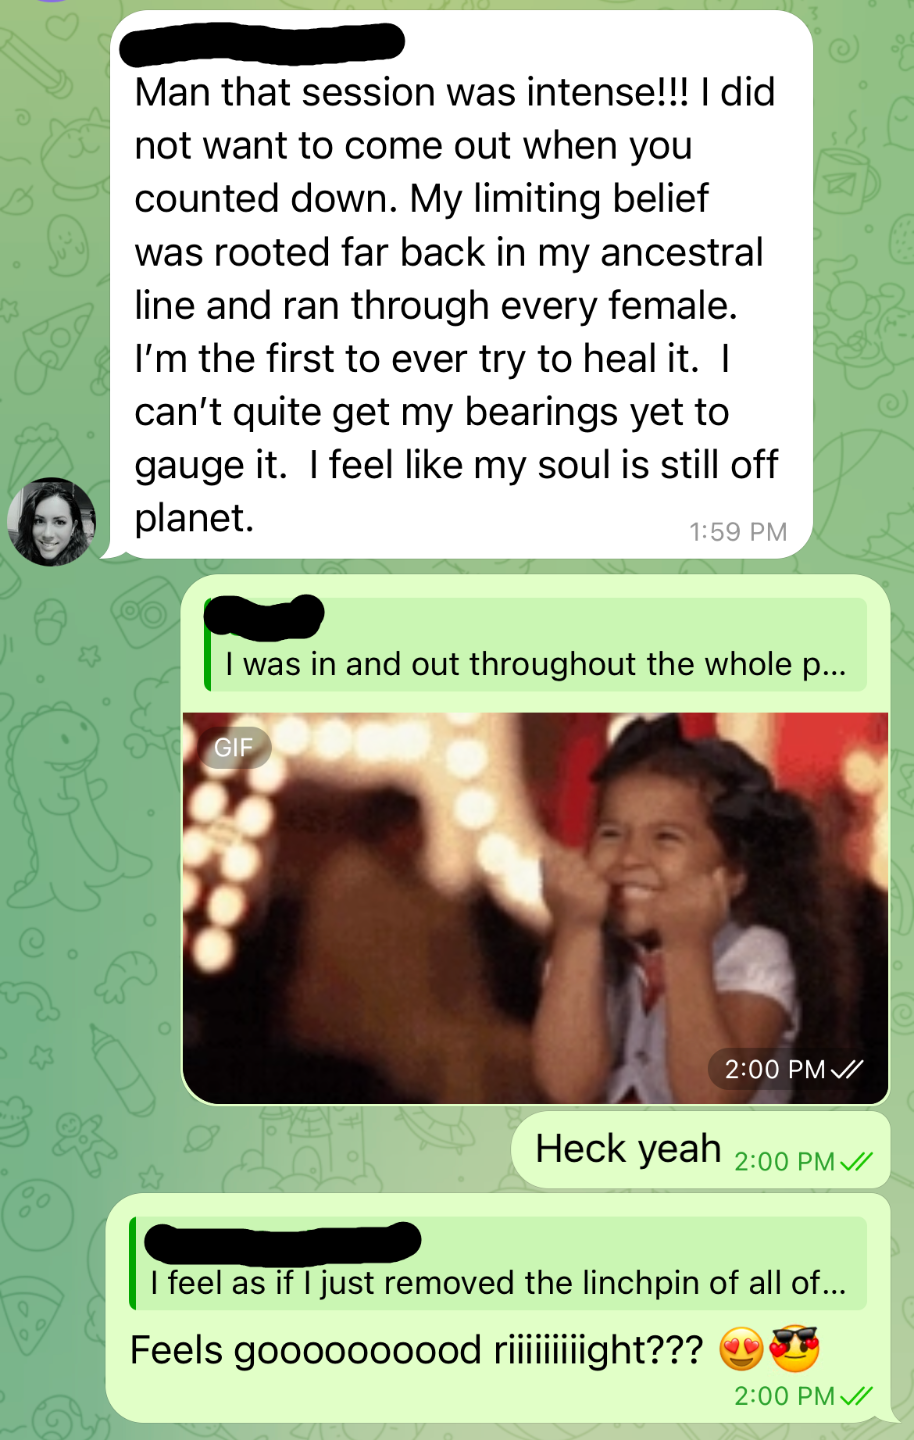Open the laughing girl GIF
This screenshot has height=1440, width=914.
tap(535, 908)
